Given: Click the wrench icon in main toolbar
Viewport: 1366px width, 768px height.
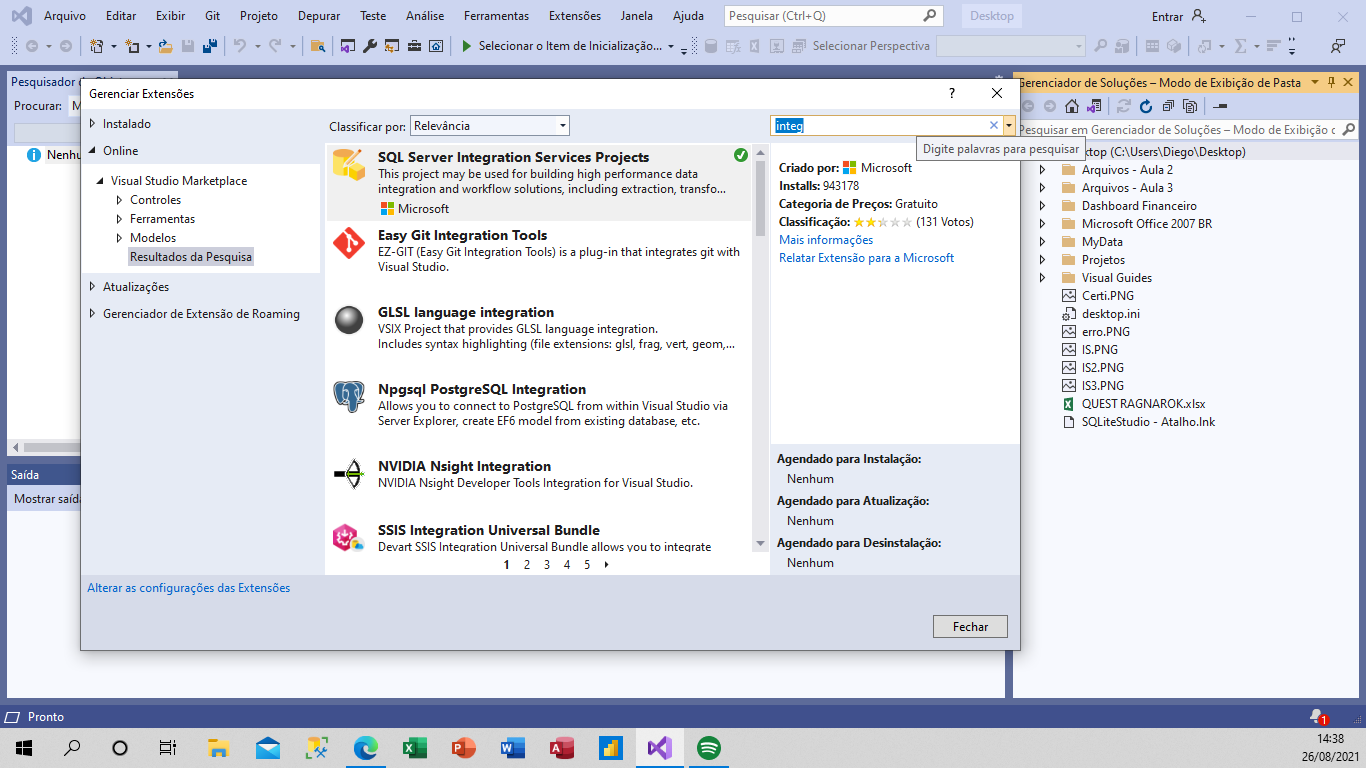Looking at the screenshot, I should click(x=369, y=46).
